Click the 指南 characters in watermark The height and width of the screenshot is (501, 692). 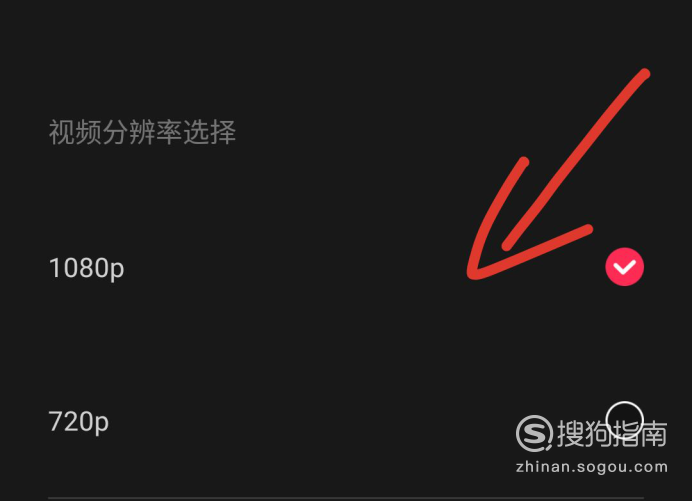click(640, 433)
